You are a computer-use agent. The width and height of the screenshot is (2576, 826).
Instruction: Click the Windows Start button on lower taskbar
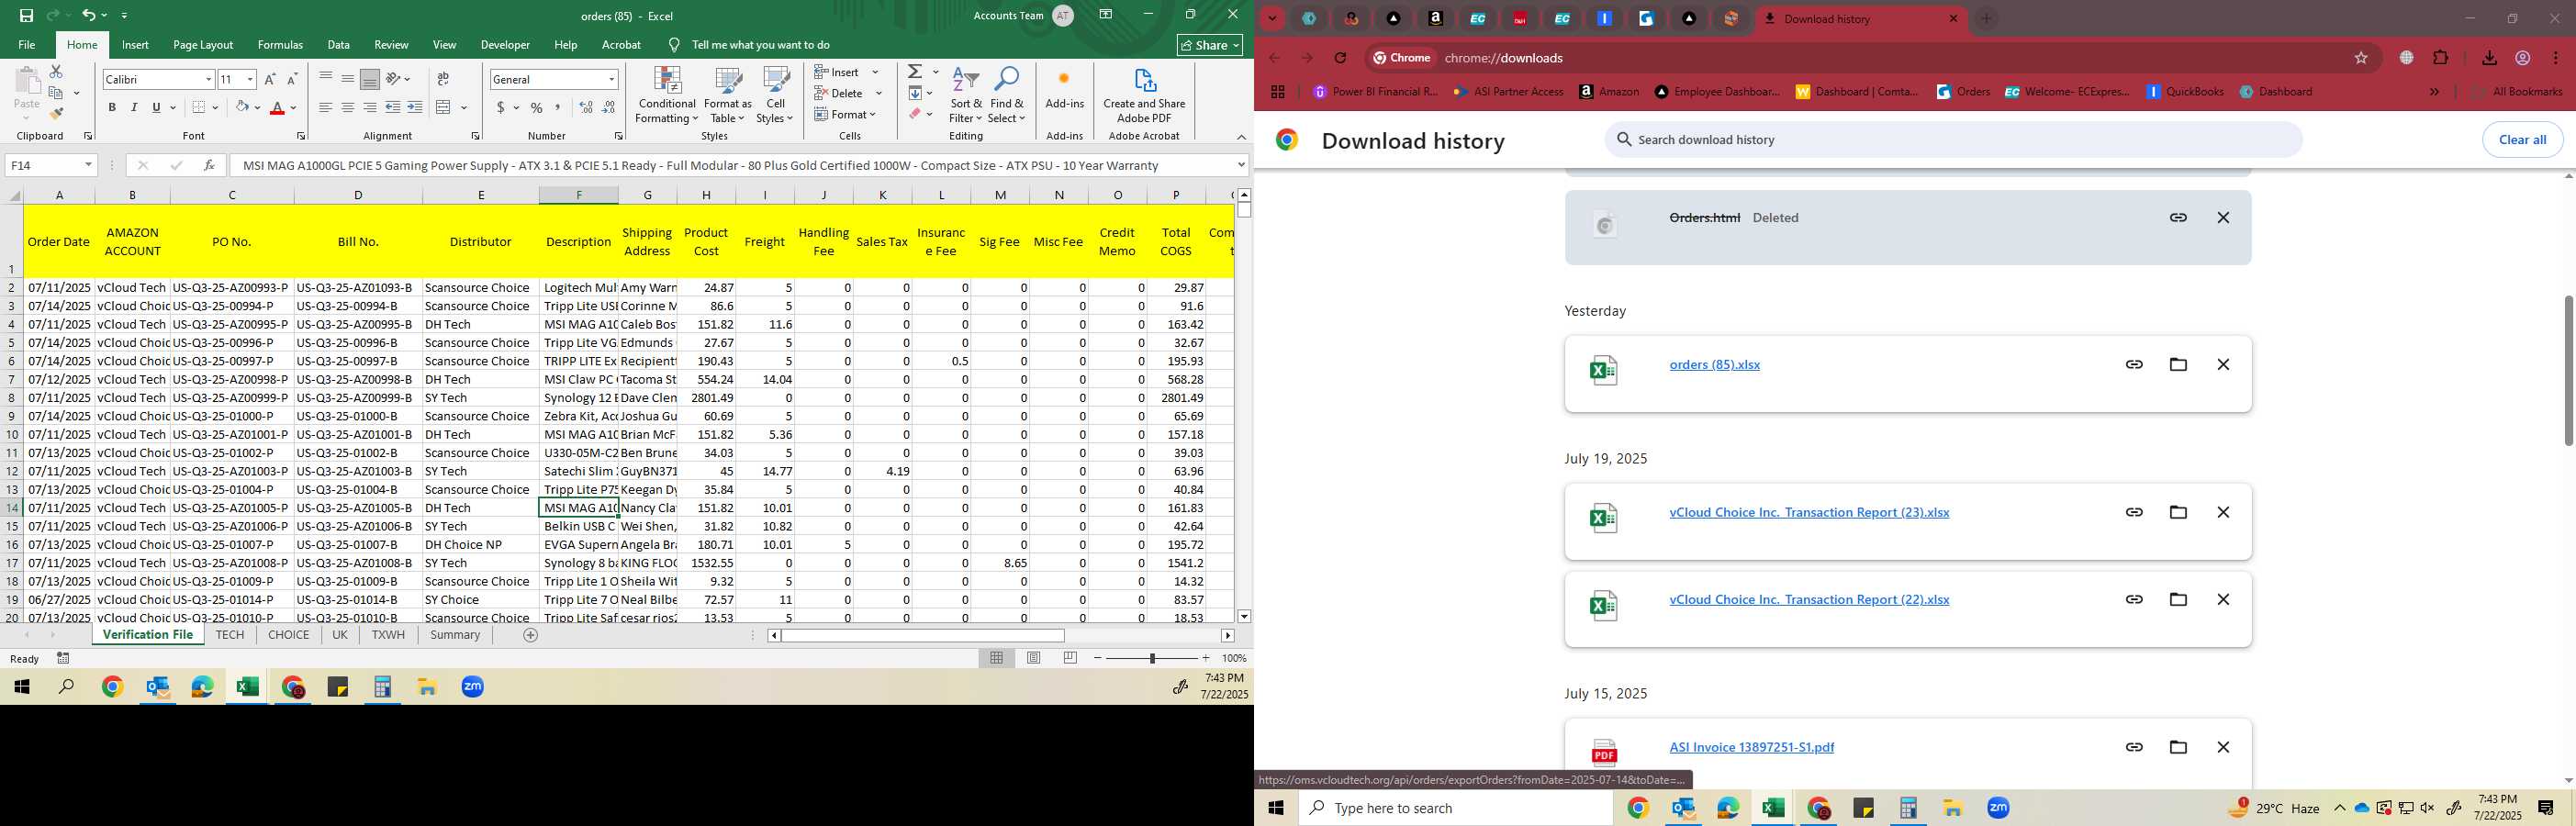1276,808
